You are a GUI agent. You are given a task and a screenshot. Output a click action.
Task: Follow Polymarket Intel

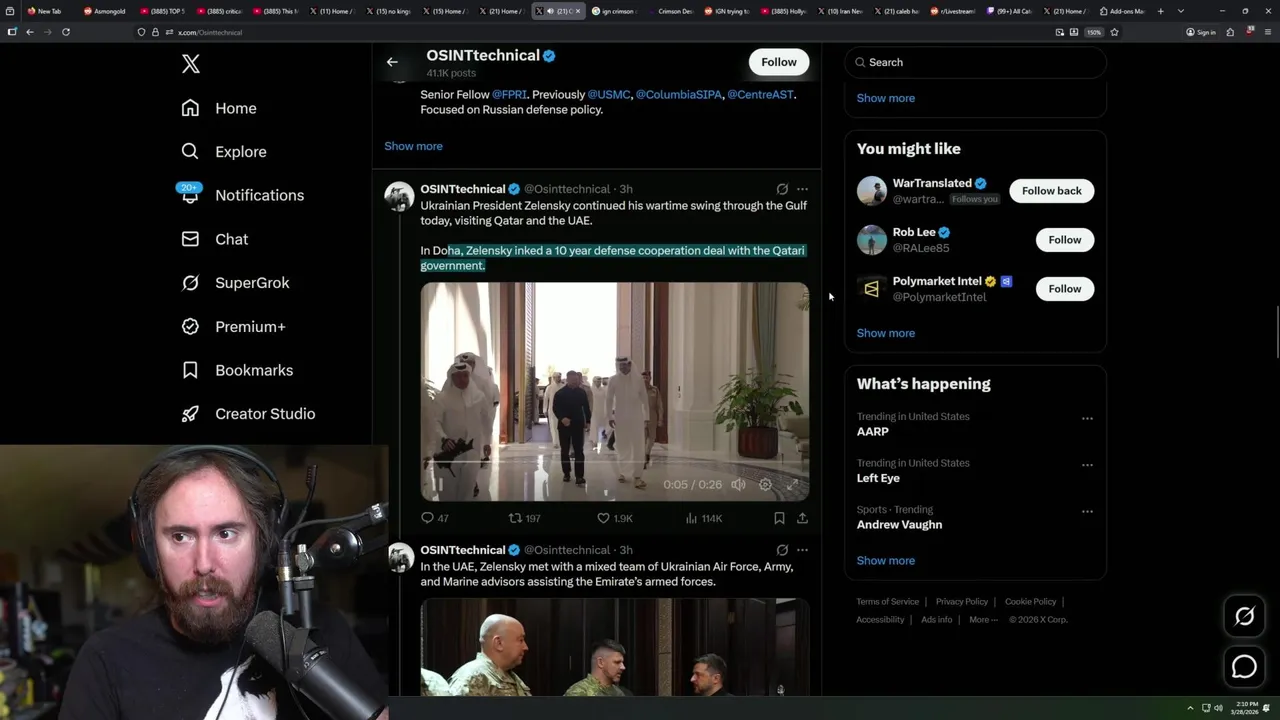coord(1065,289)
